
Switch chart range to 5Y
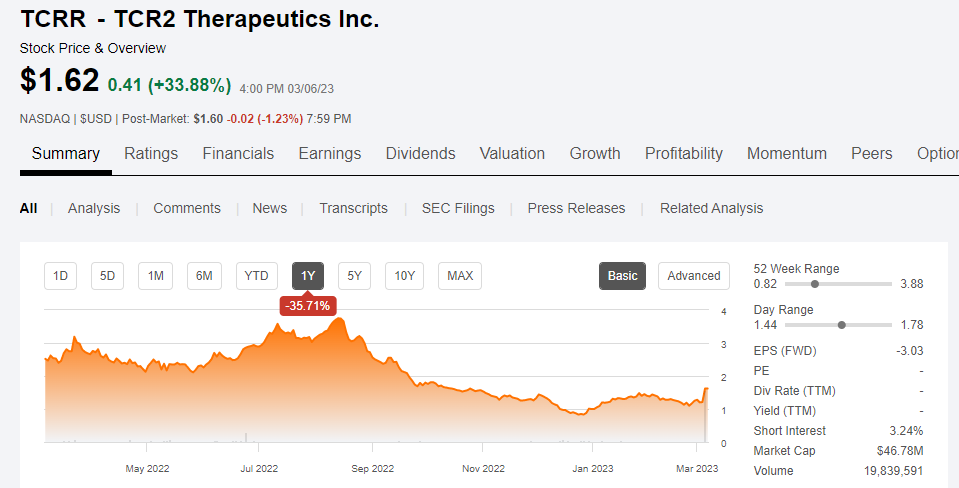click(355, 276)
